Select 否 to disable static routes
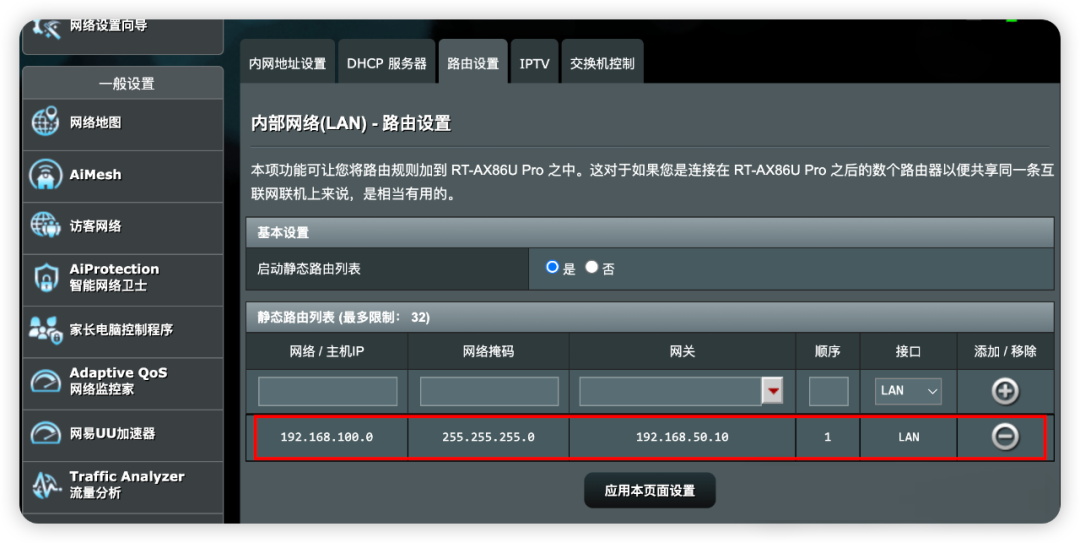Screen dimensions: 1080x543 tap(592, 267)
